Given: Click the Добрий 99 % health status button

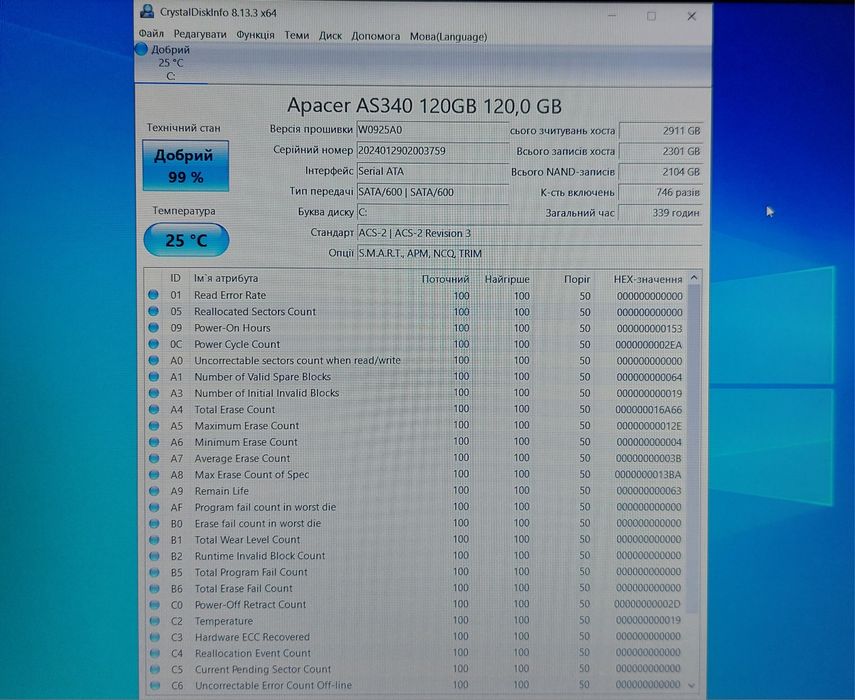Looking at the screenshot, I should pyautogui.click(x=185, y=166).
